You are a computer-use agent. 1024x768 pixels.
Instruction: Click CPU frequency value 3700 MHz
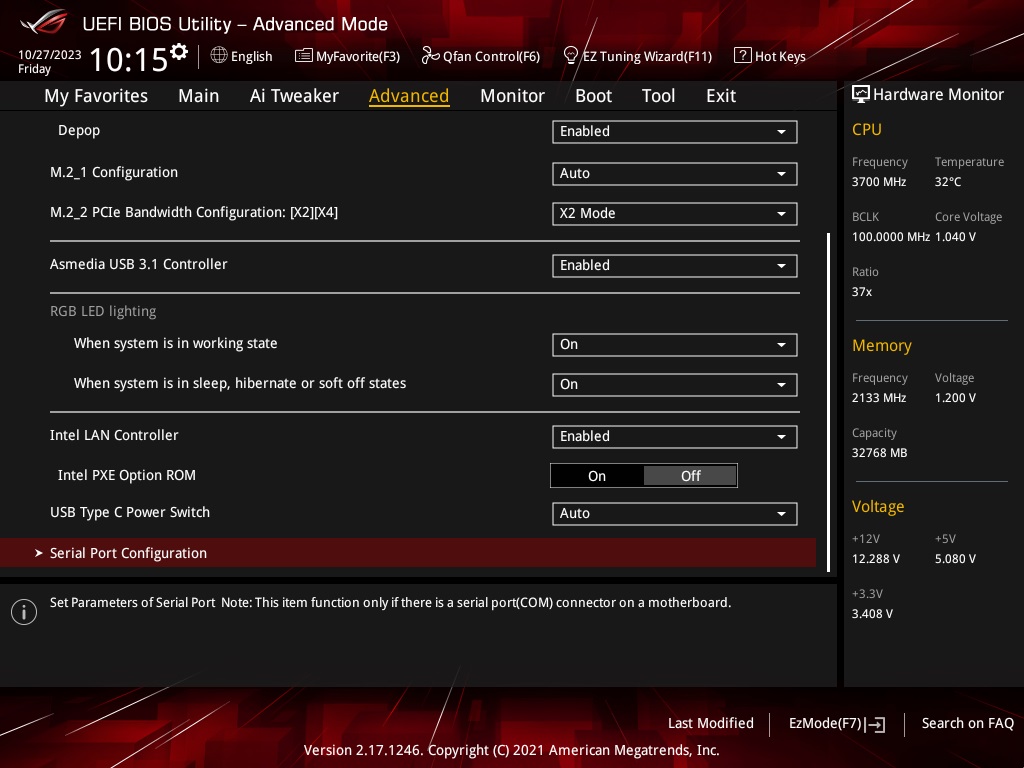(x=879, y=182)
